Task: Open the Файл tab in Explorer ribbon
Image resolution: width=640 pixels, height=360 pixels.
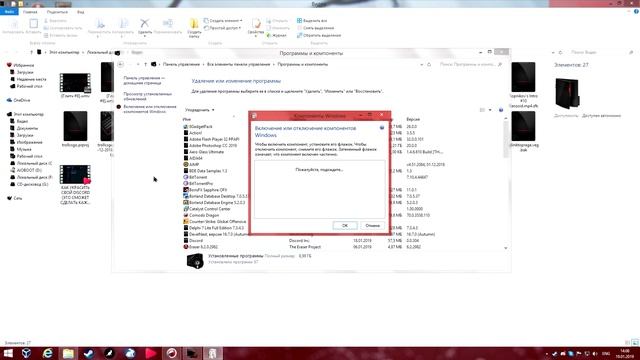Action: tap(9, 12)
